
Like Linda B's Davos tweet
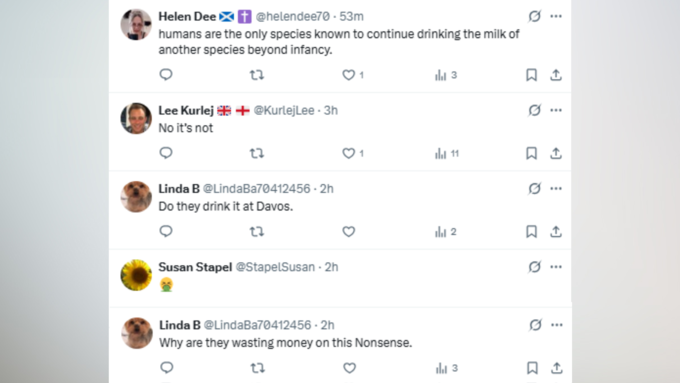[349, 231]
